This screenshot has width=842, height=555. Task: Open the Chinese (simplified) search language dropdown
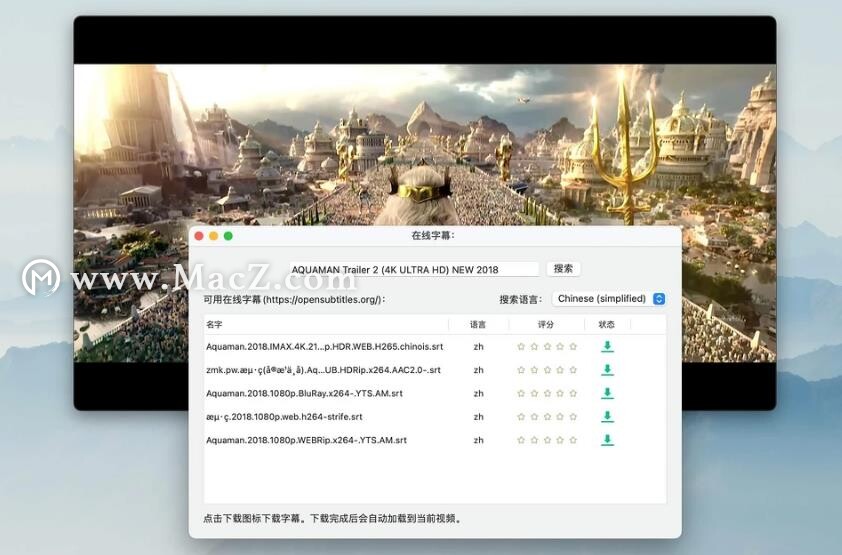coord(609,299)
